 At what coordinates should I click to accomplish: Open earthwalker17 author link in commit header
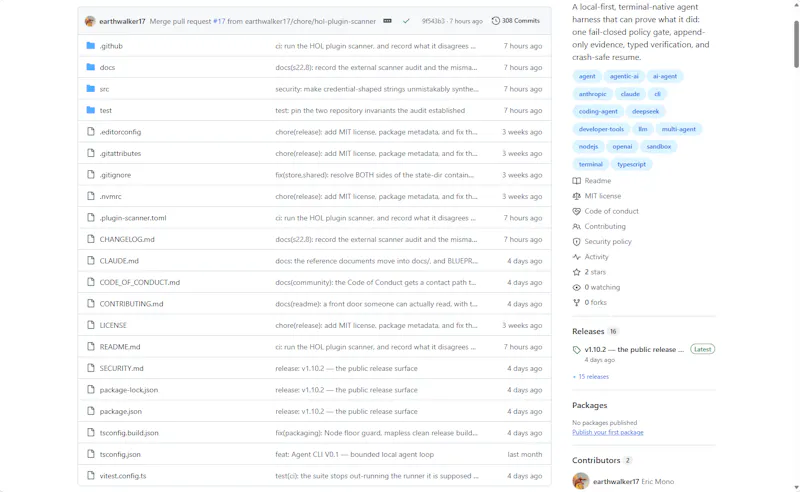point(122,21)
